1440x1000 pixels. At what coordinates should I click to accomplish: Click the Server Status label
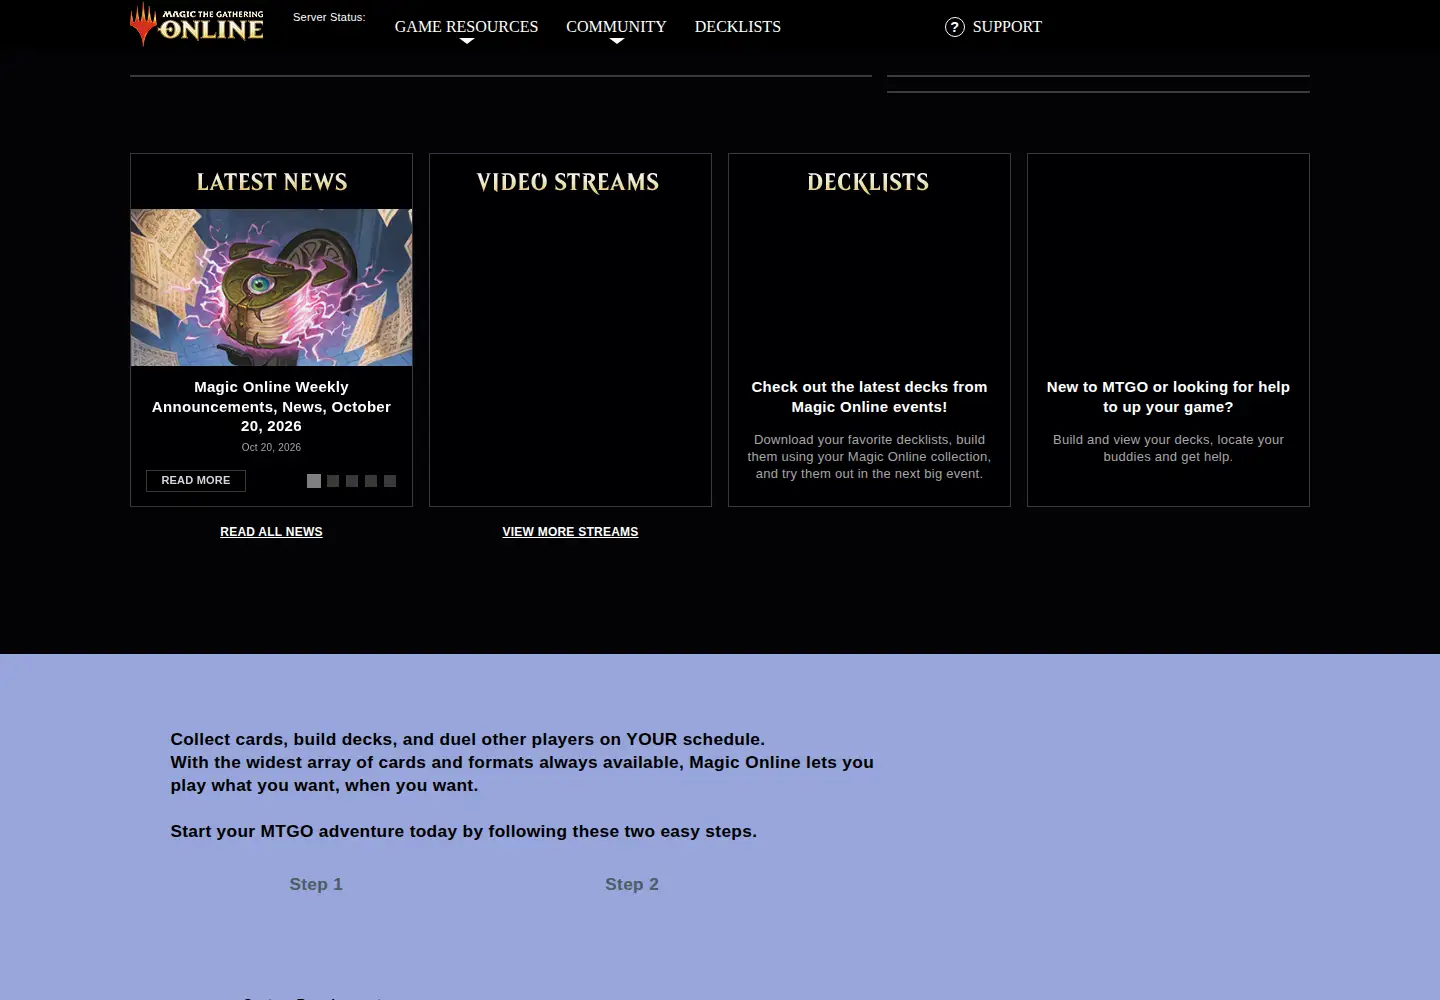click(x=329, y=17)
